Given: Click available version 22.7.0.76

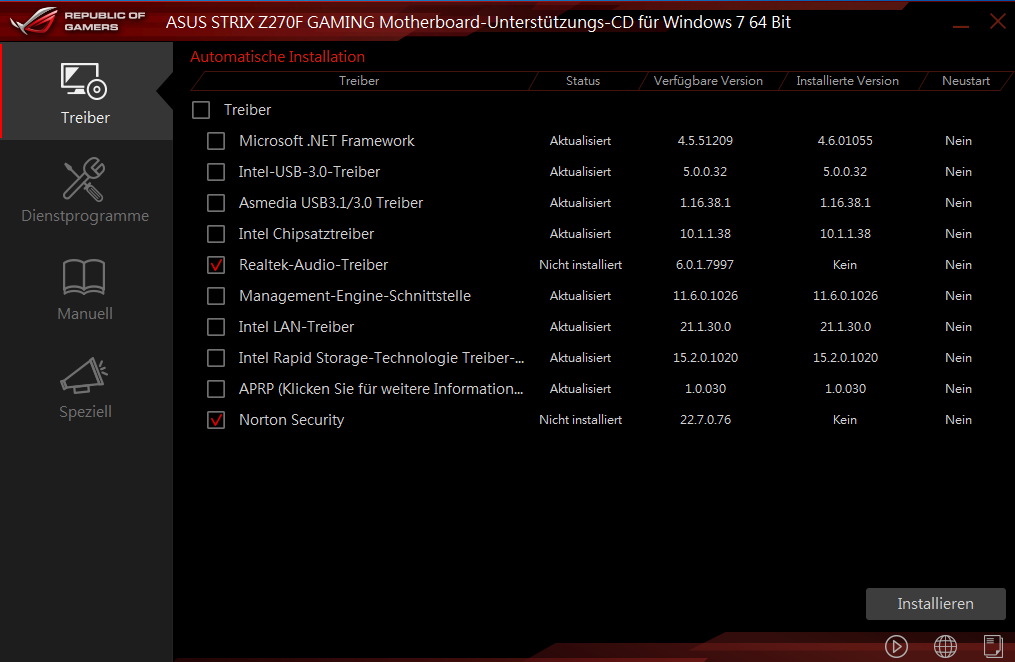Looking at the screenshot, I should coord(705,420).
